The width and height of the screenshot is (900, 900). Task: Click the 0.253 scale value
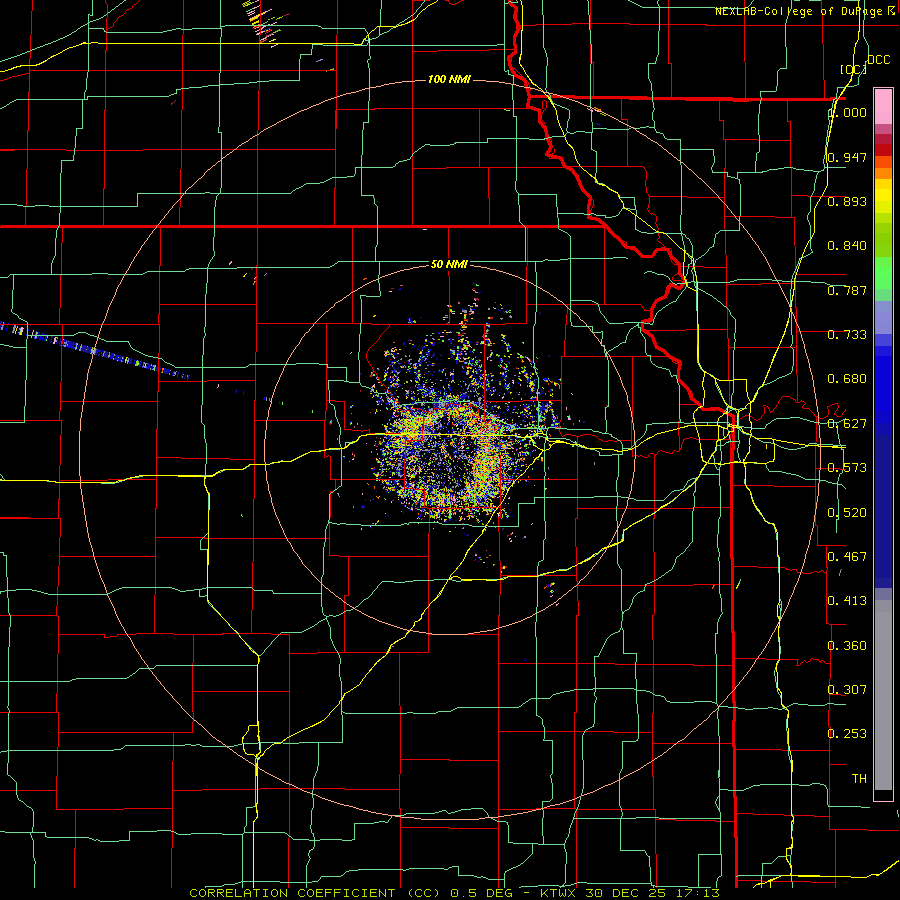tap(847, 734)
